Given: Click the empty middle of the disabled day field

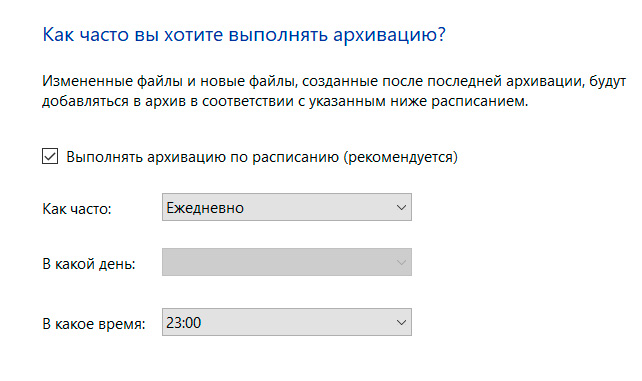Looking at the screenshot, I should pyautogui.click(x=278, y=262).
